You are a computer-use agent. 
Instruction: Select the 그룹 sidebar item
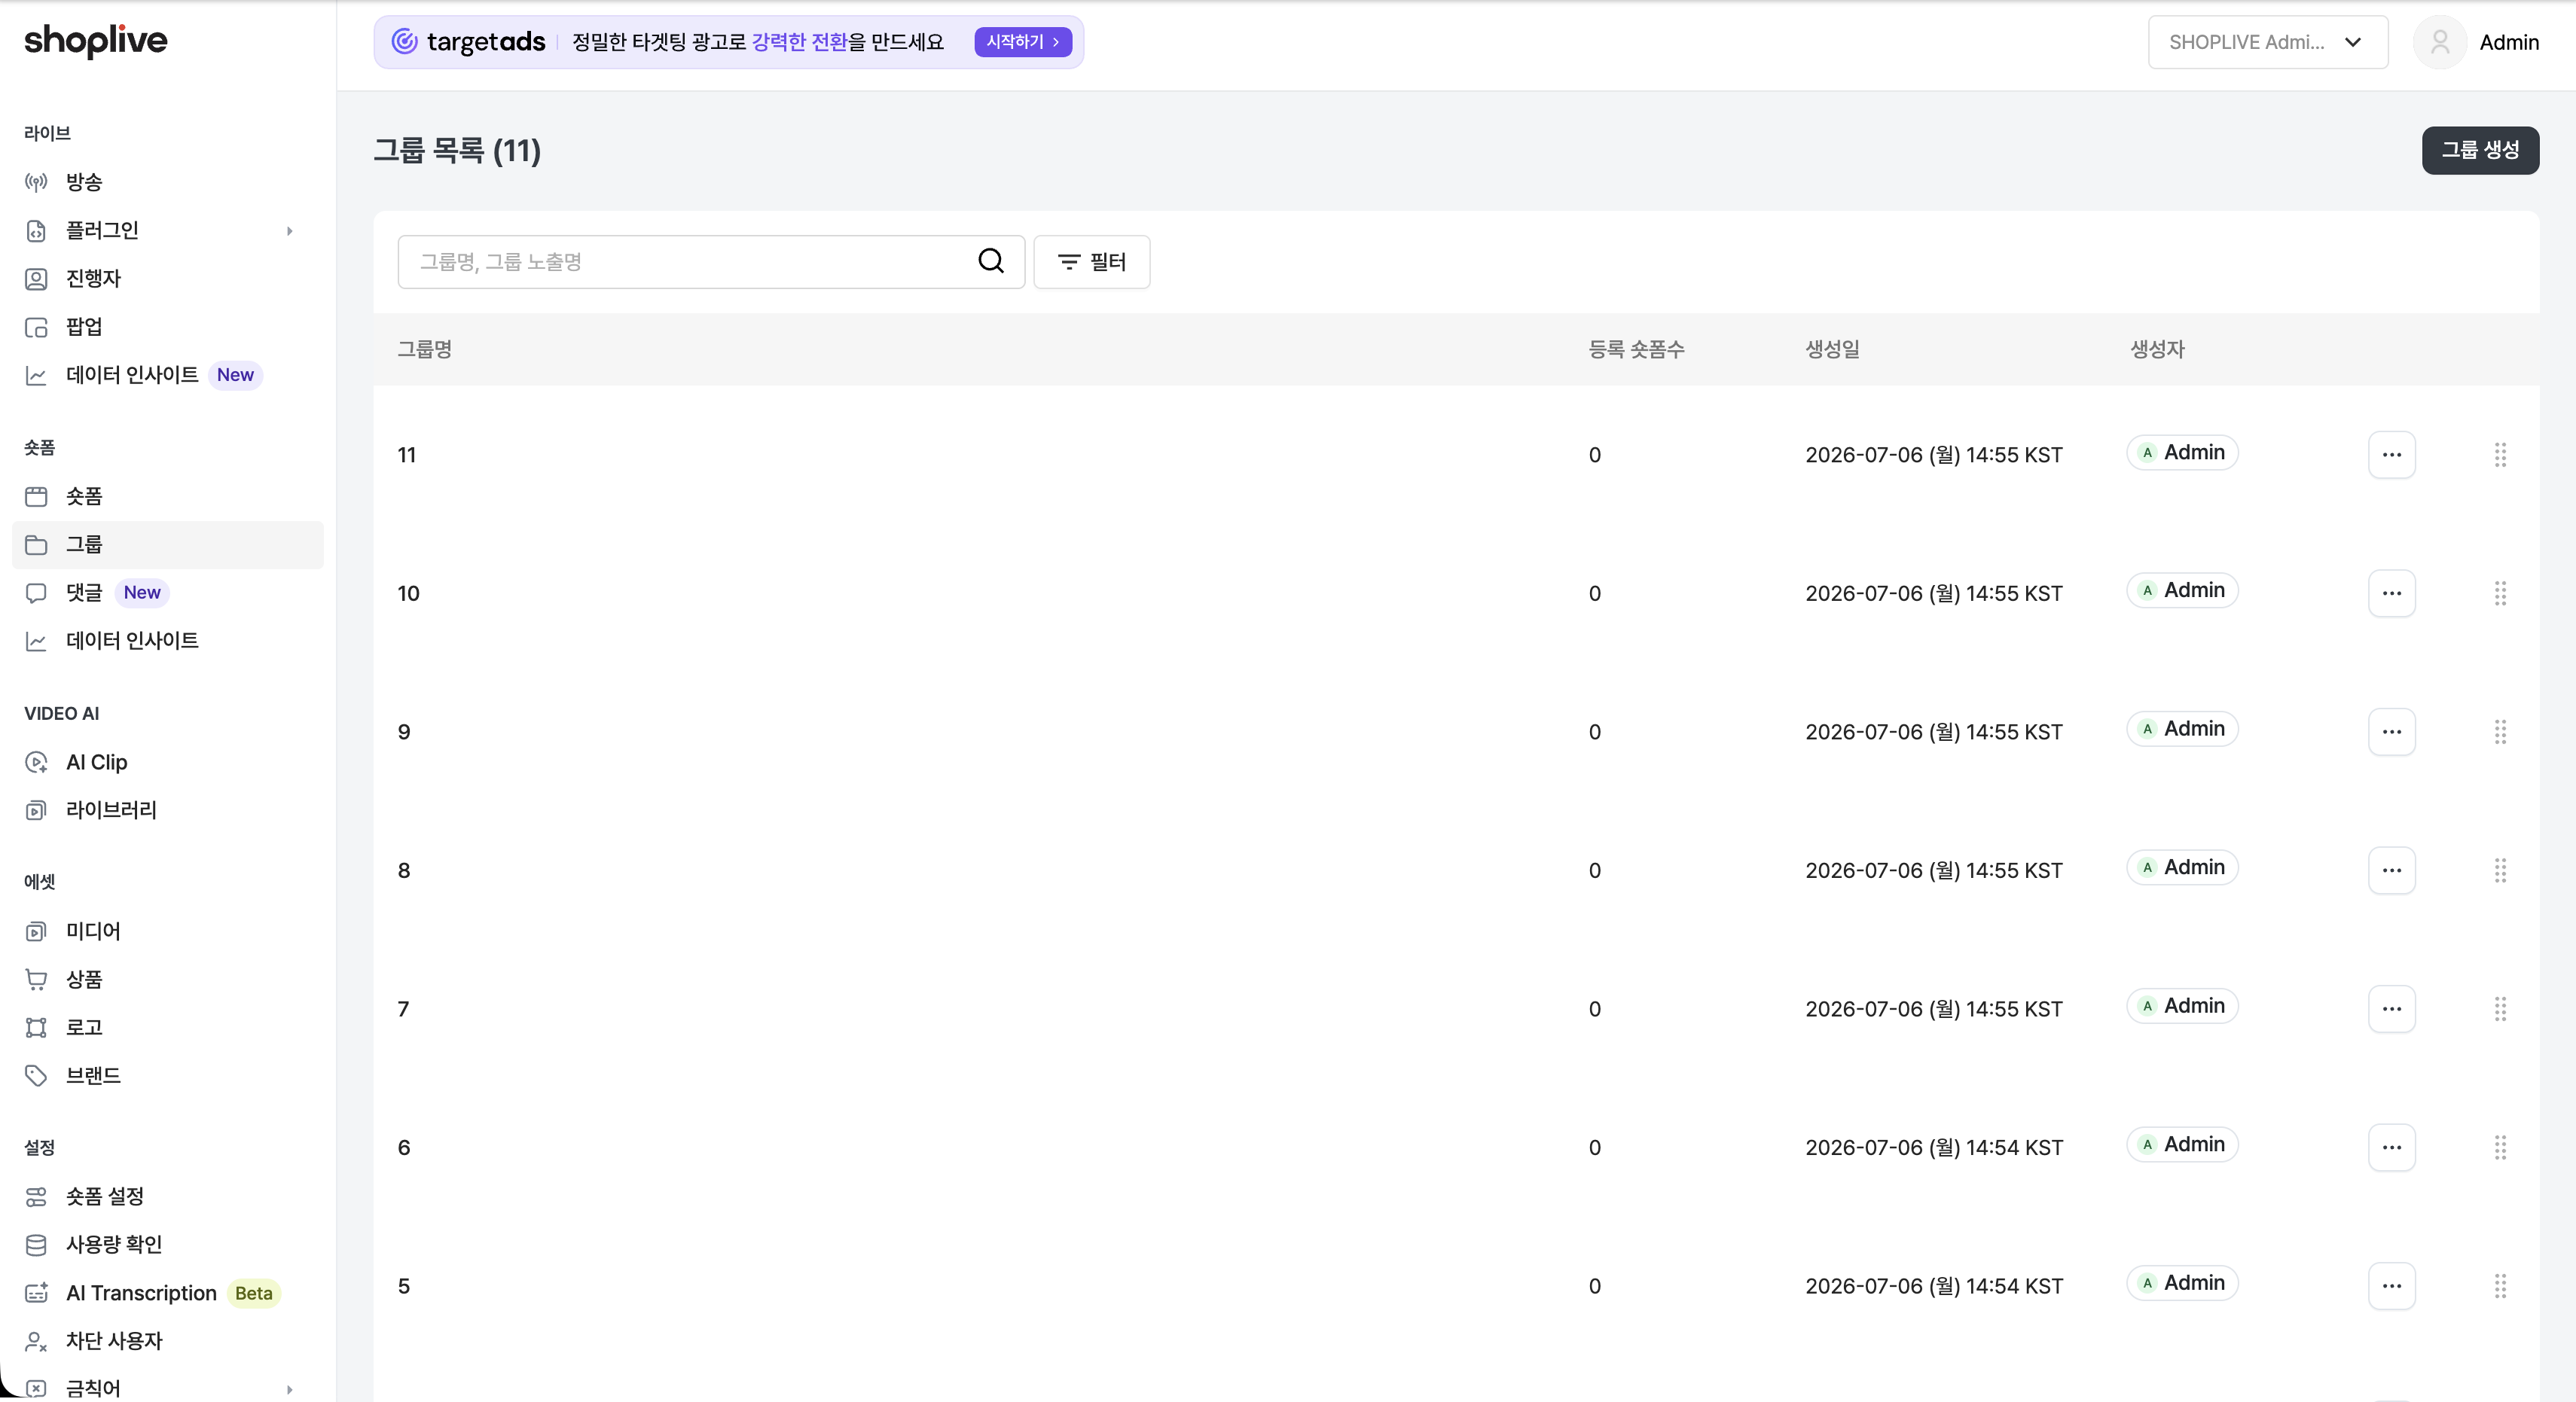[x=168, y=544]
